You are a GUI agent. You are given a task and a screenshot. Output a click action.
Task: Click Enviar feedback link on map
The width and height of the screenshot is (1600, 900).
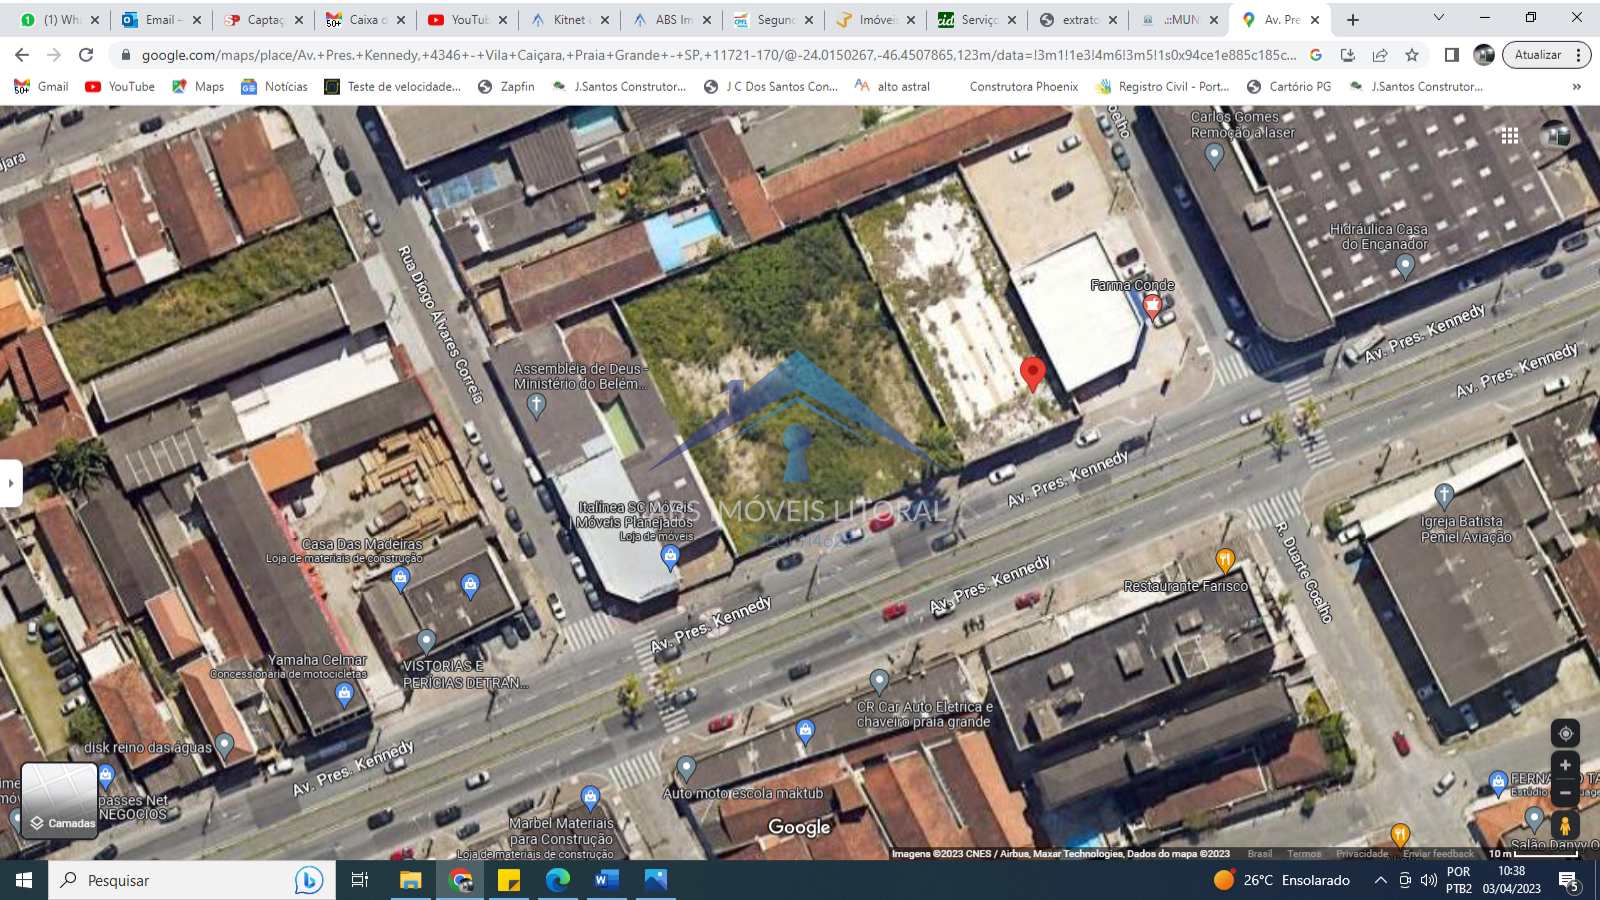(1438, 854)
